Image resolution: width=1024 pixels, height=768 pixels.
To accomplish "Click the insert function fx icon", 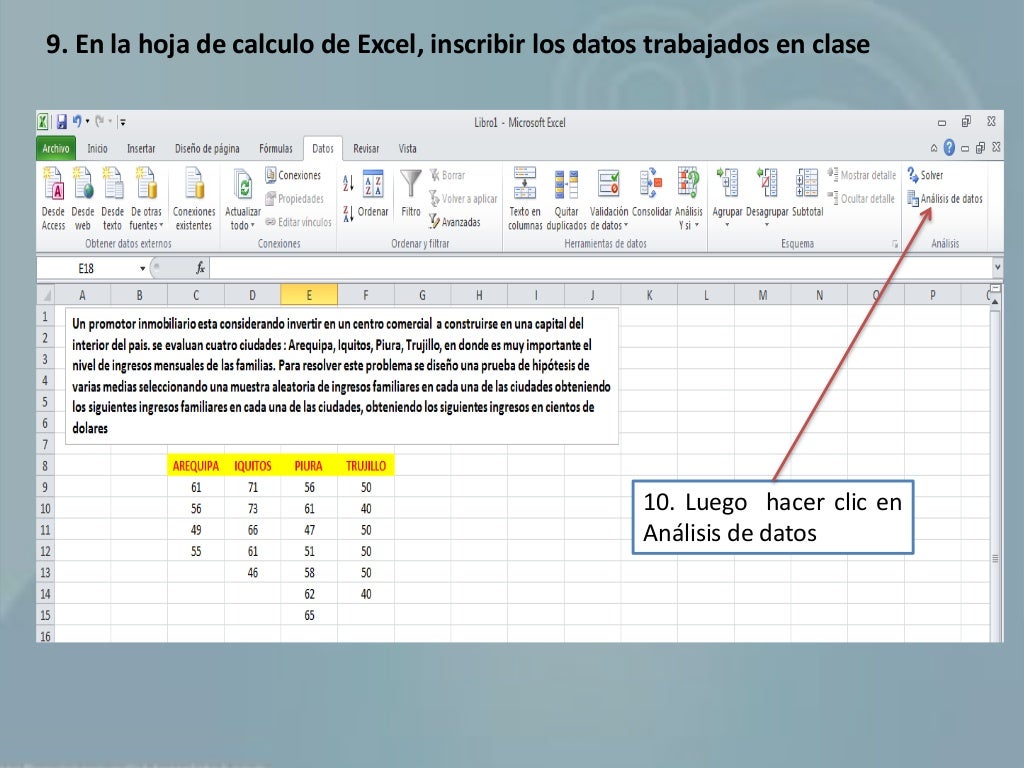I will coord(200,268).
